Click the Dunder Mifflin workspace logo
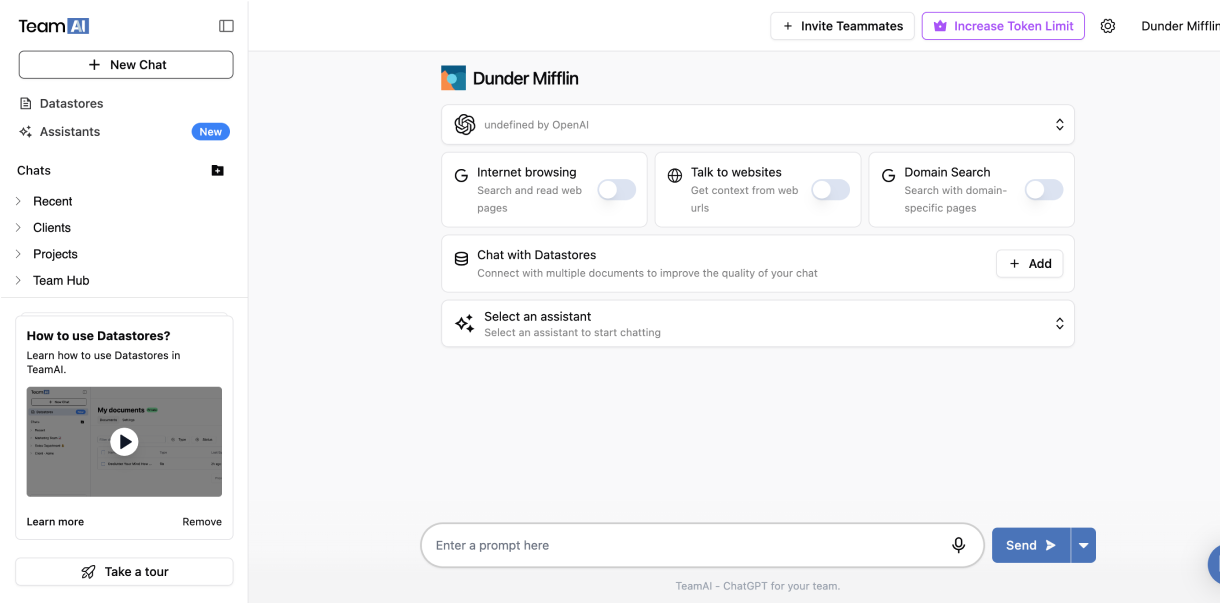 tap(452, 76)
